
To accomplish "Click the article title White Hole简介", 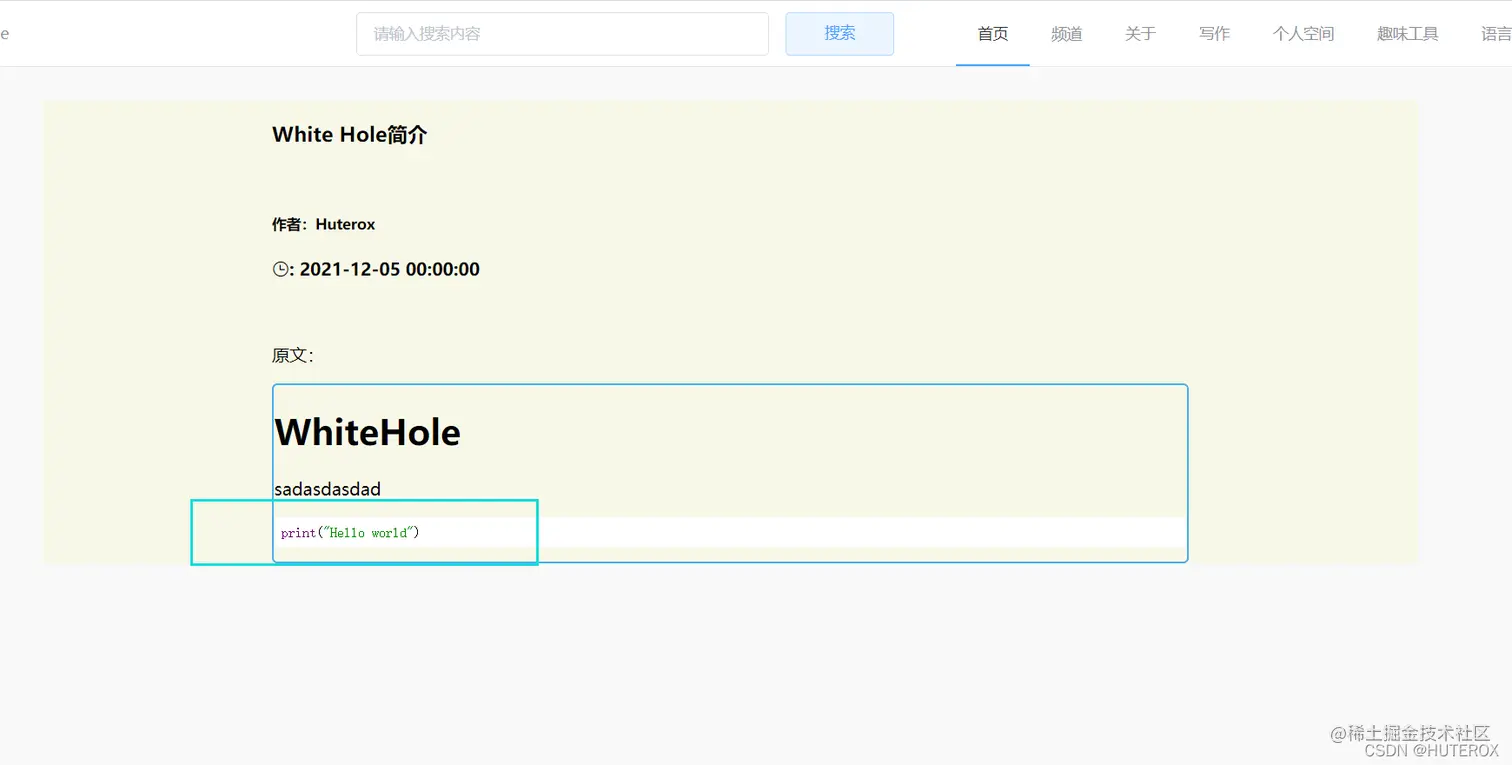I will (x=349, y=134).
